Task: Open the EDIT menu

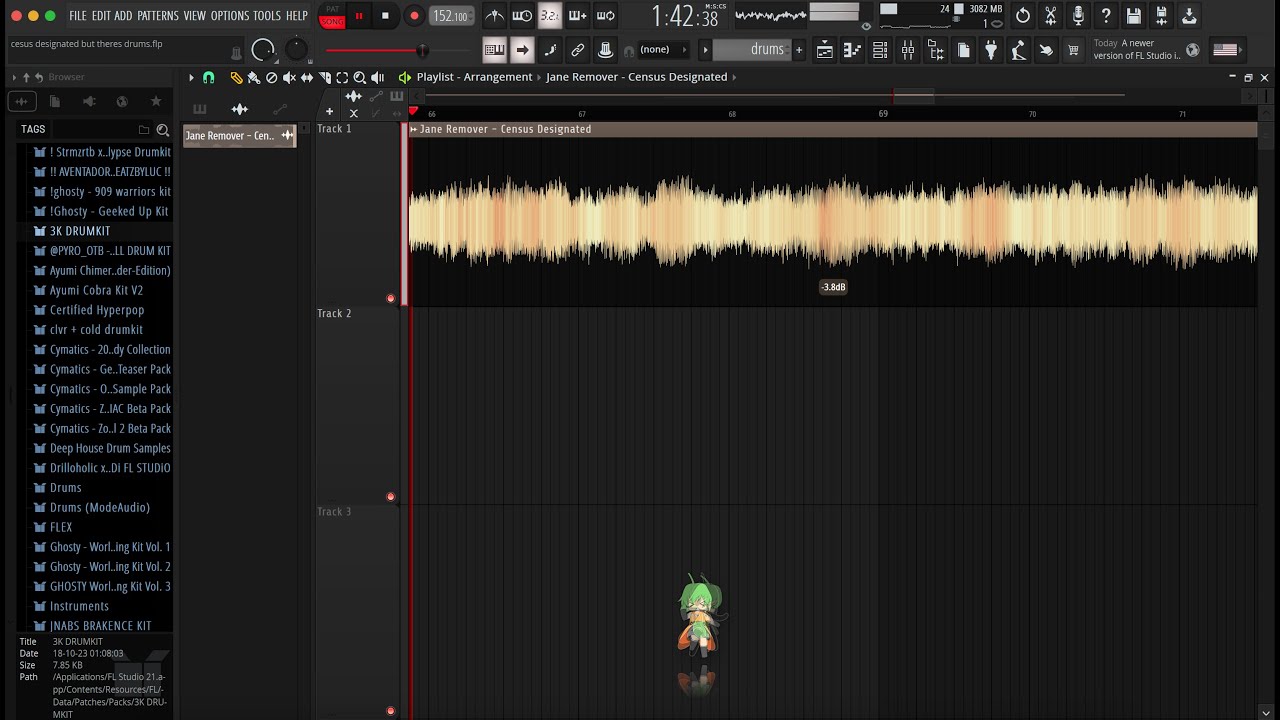Action: pyautogui.click(x=101, y=16)
